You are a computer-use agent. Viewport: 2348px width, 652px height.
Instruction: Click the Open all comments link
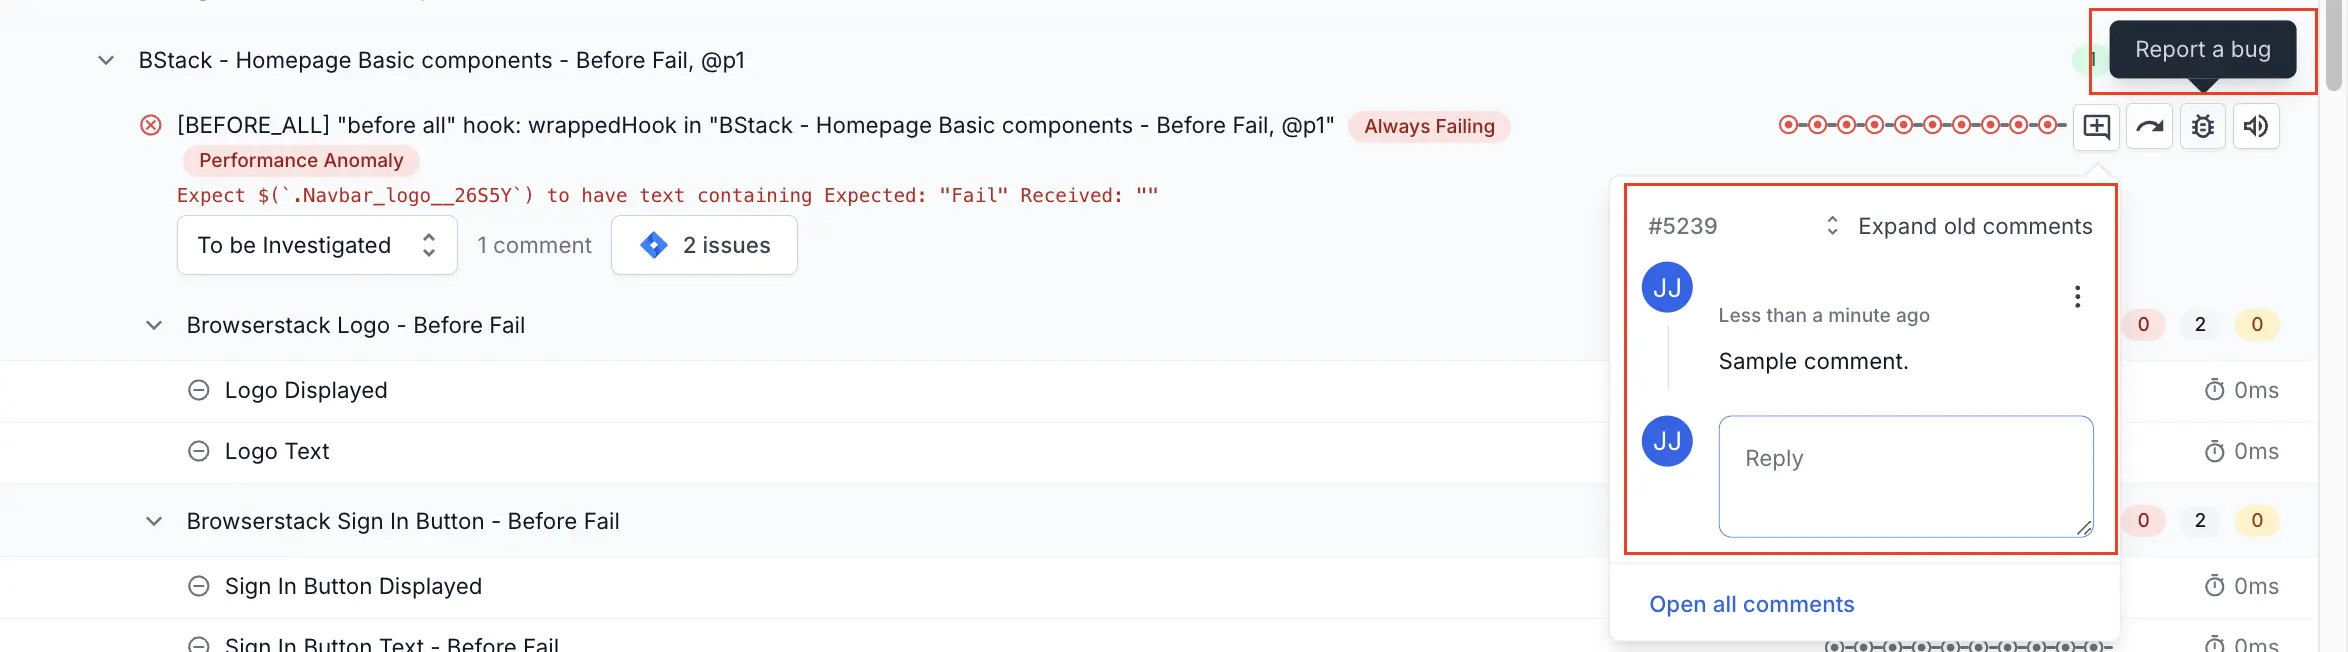[x=1751, y=604]
